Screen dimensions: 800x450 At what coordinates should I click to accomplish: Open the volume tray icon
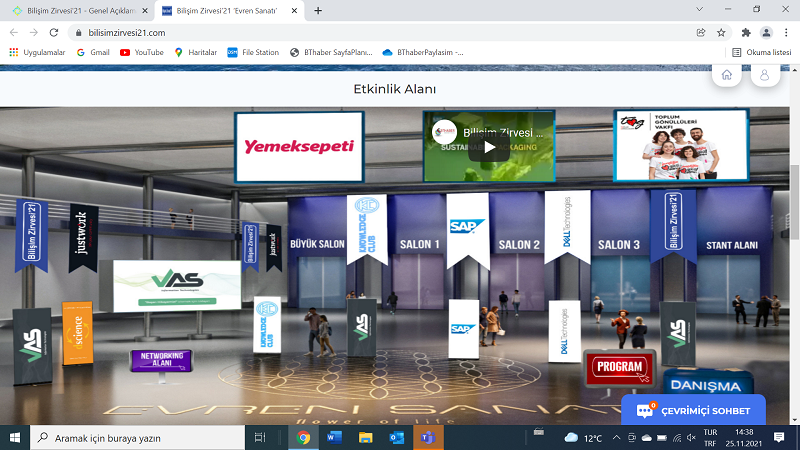pyautogui.click(x=691, y=438)
